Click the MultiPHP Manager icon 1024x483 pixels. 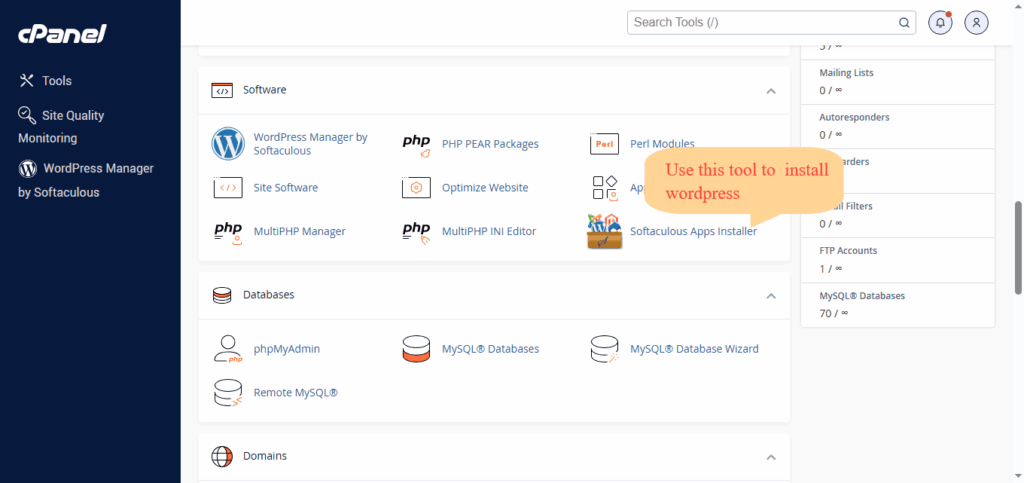point(228,232)
